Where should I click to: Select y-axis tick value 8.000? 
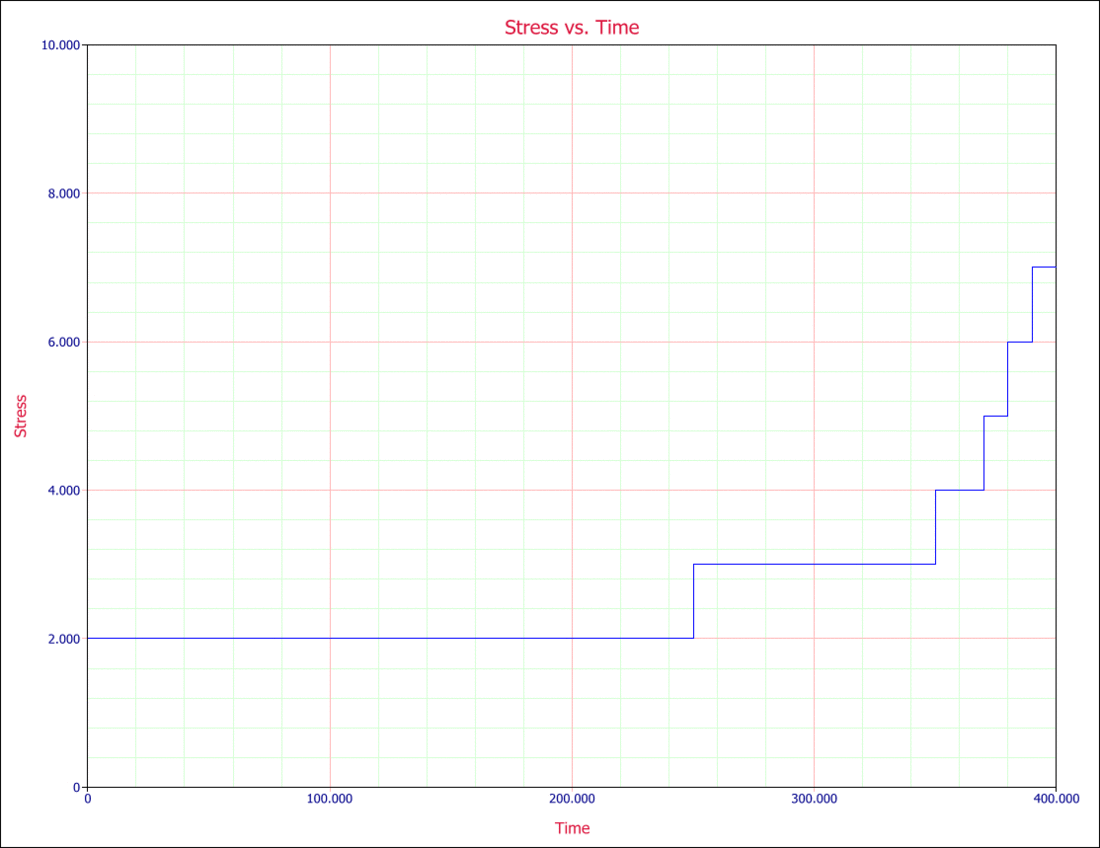pyautogui.click(x=64, y=194)
